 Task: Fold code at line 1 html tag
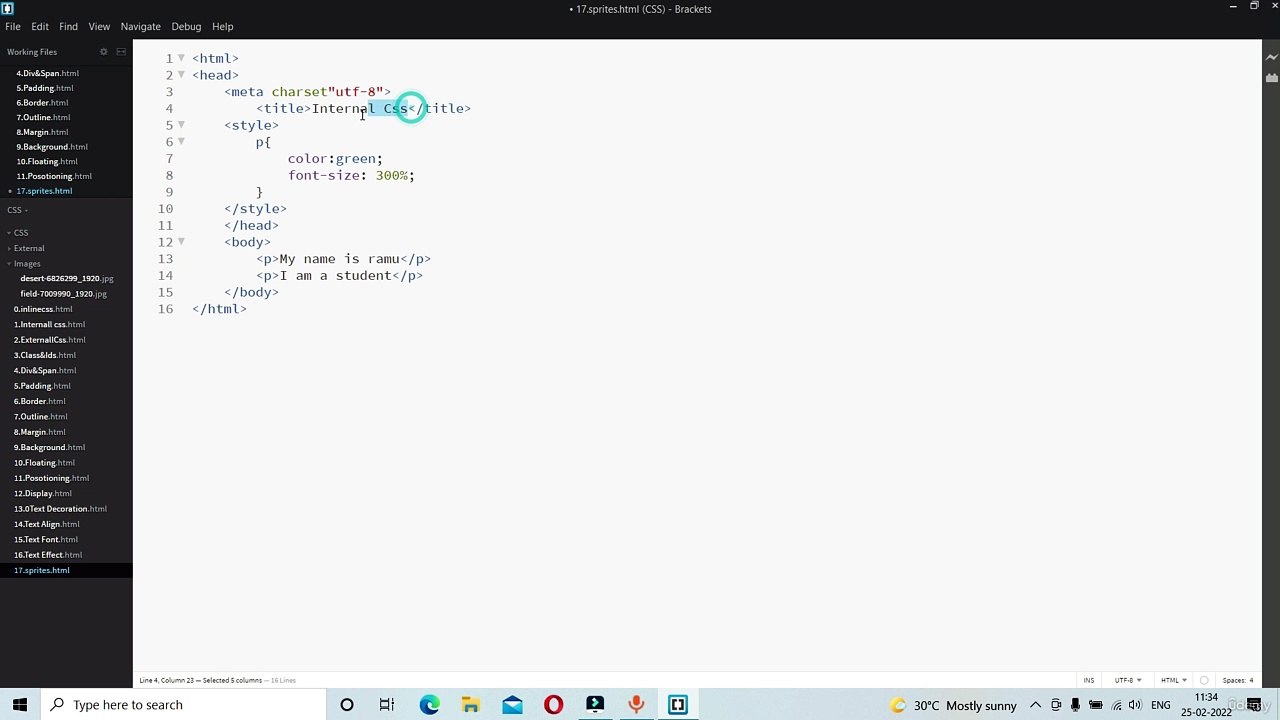point(181,58)
